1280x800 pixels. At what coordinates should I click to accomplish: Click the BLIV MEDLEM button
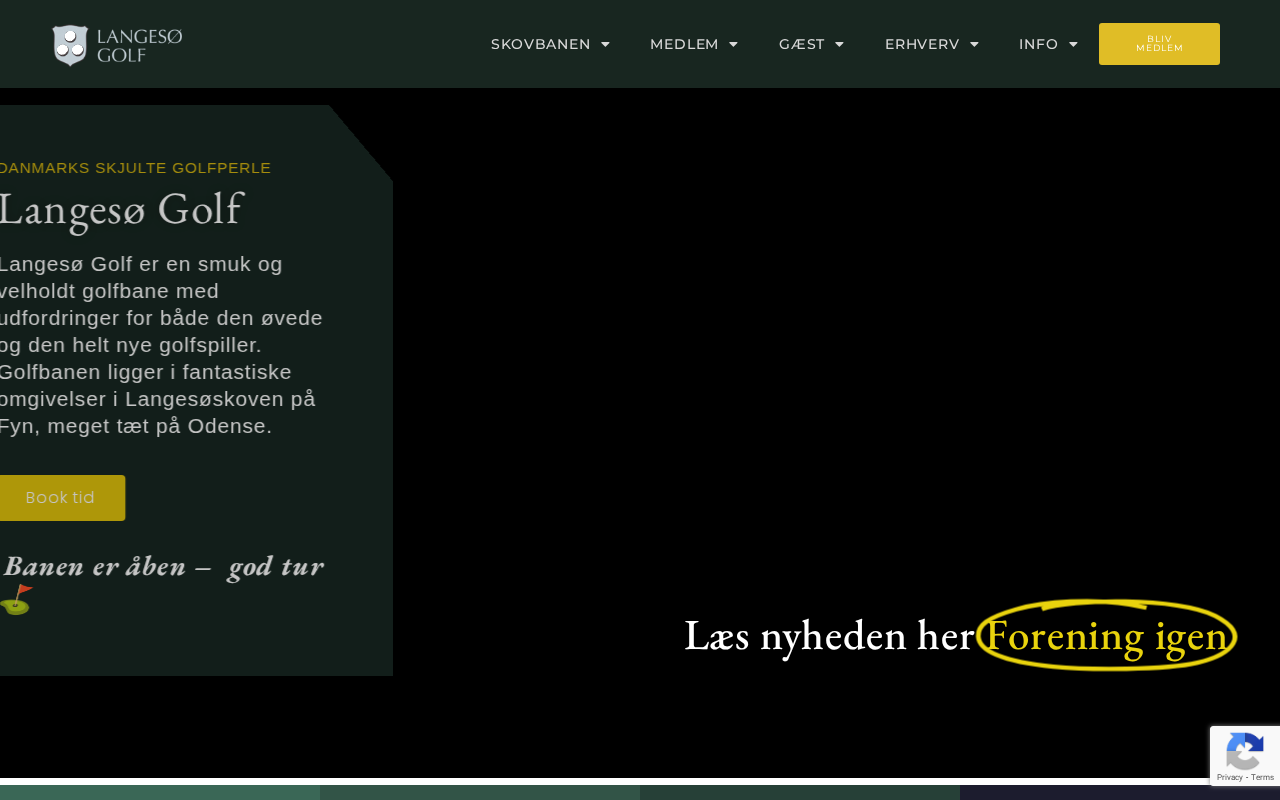pyautogui.click(x=1159, y=44)
